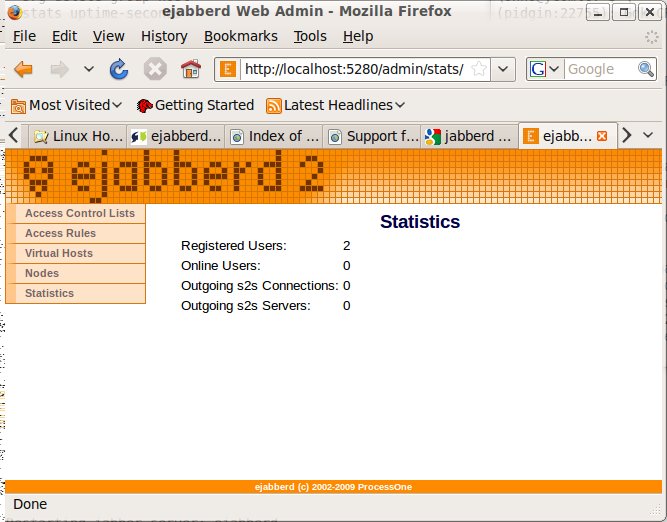Bookmark this page with the star
667x522 pixels.
coord(479,69)
